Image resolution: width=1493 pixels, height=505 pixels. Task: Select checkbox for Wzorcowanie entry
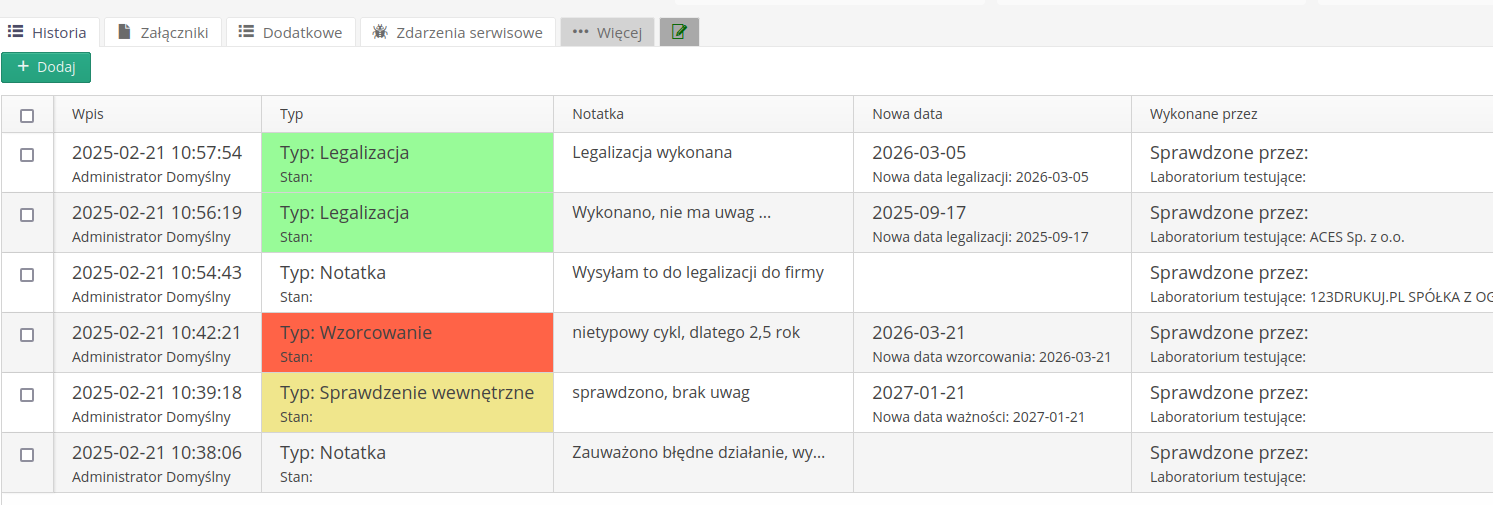point(27,335)
